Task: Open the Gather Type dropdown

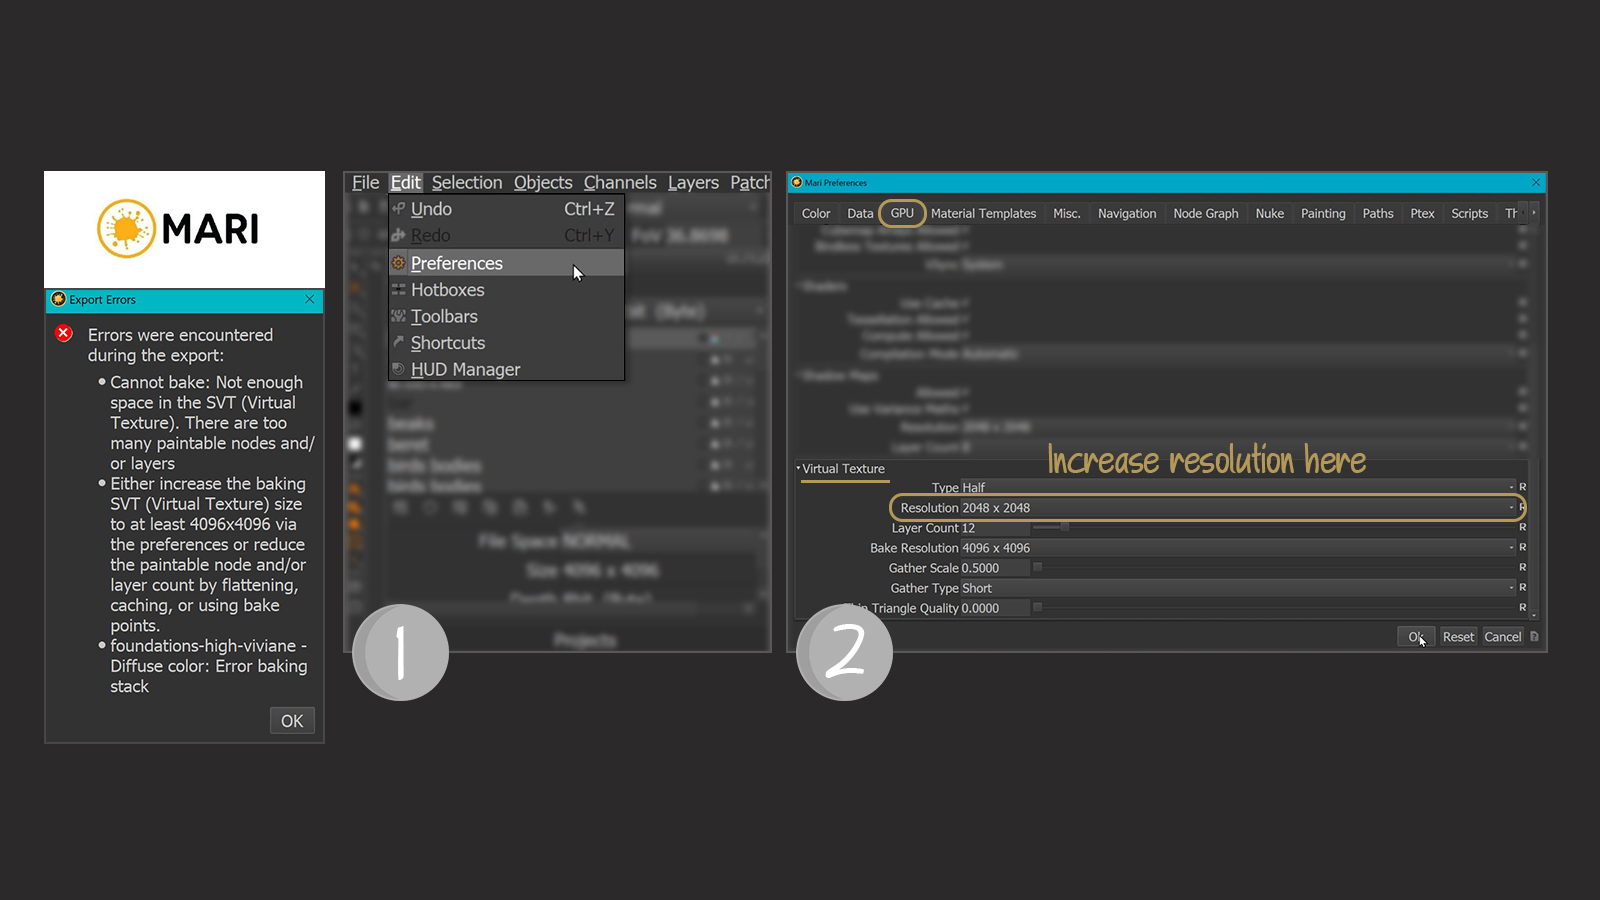Action: click(1238, 587)
